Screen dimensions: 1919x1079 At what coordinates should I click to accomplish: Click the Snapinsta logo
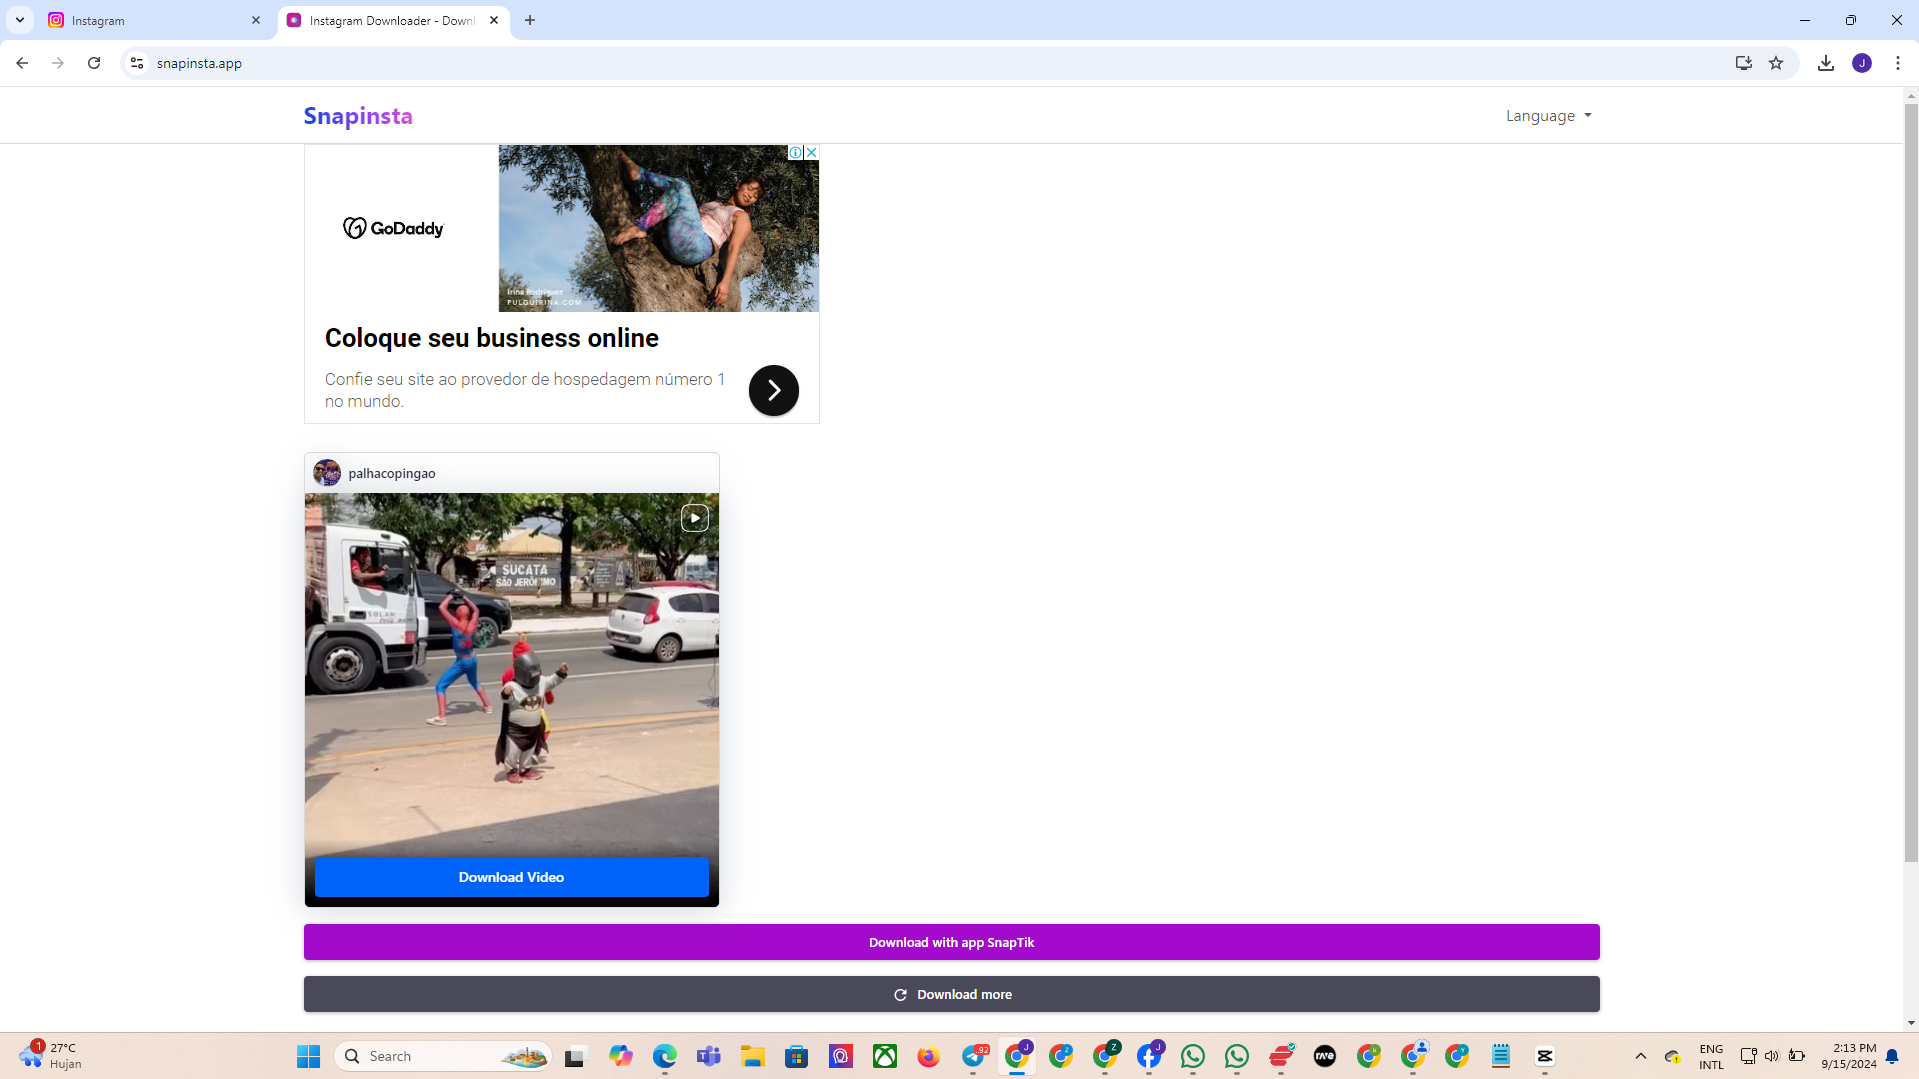click(x=358, y=116)
